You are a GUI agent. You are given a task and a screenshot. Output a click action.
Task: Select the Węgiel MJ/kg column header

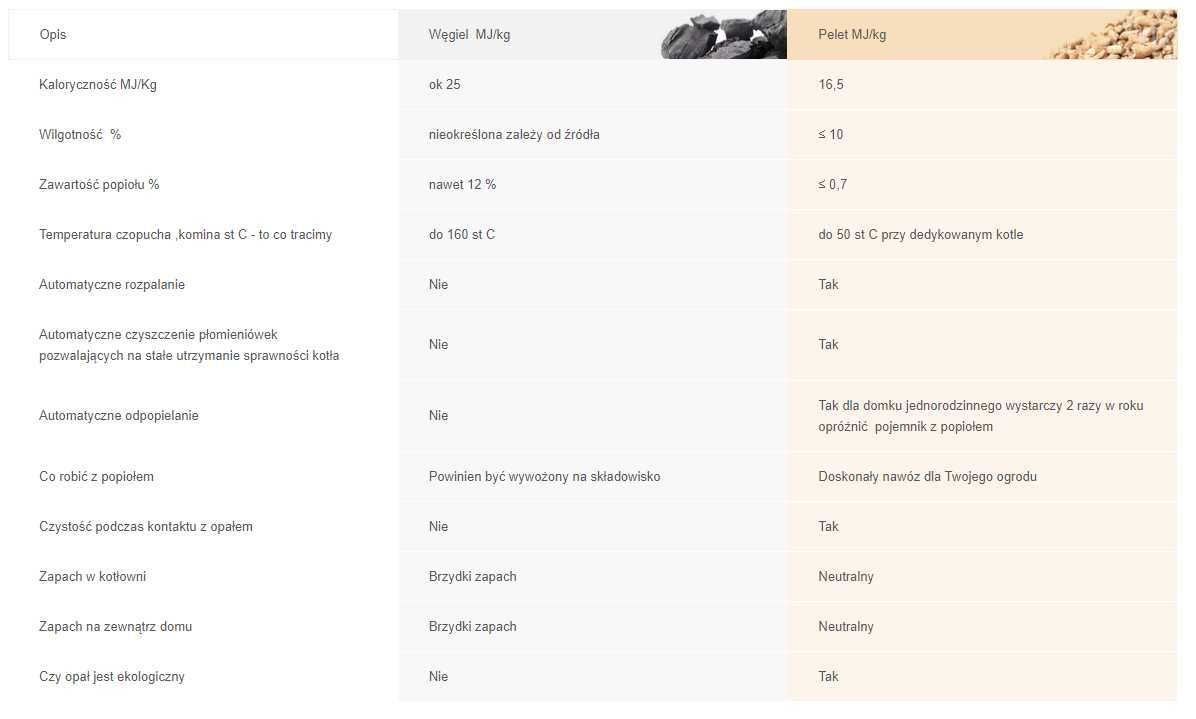(x=469, y=34)
